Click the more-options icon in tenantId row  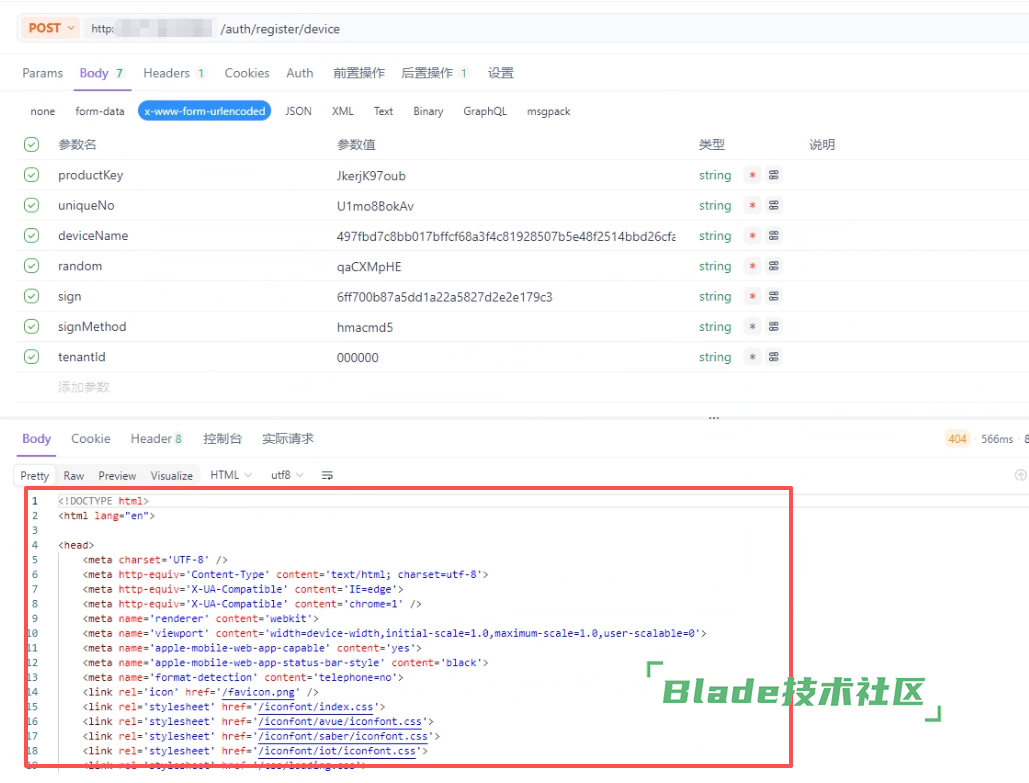tap(774, 357)
